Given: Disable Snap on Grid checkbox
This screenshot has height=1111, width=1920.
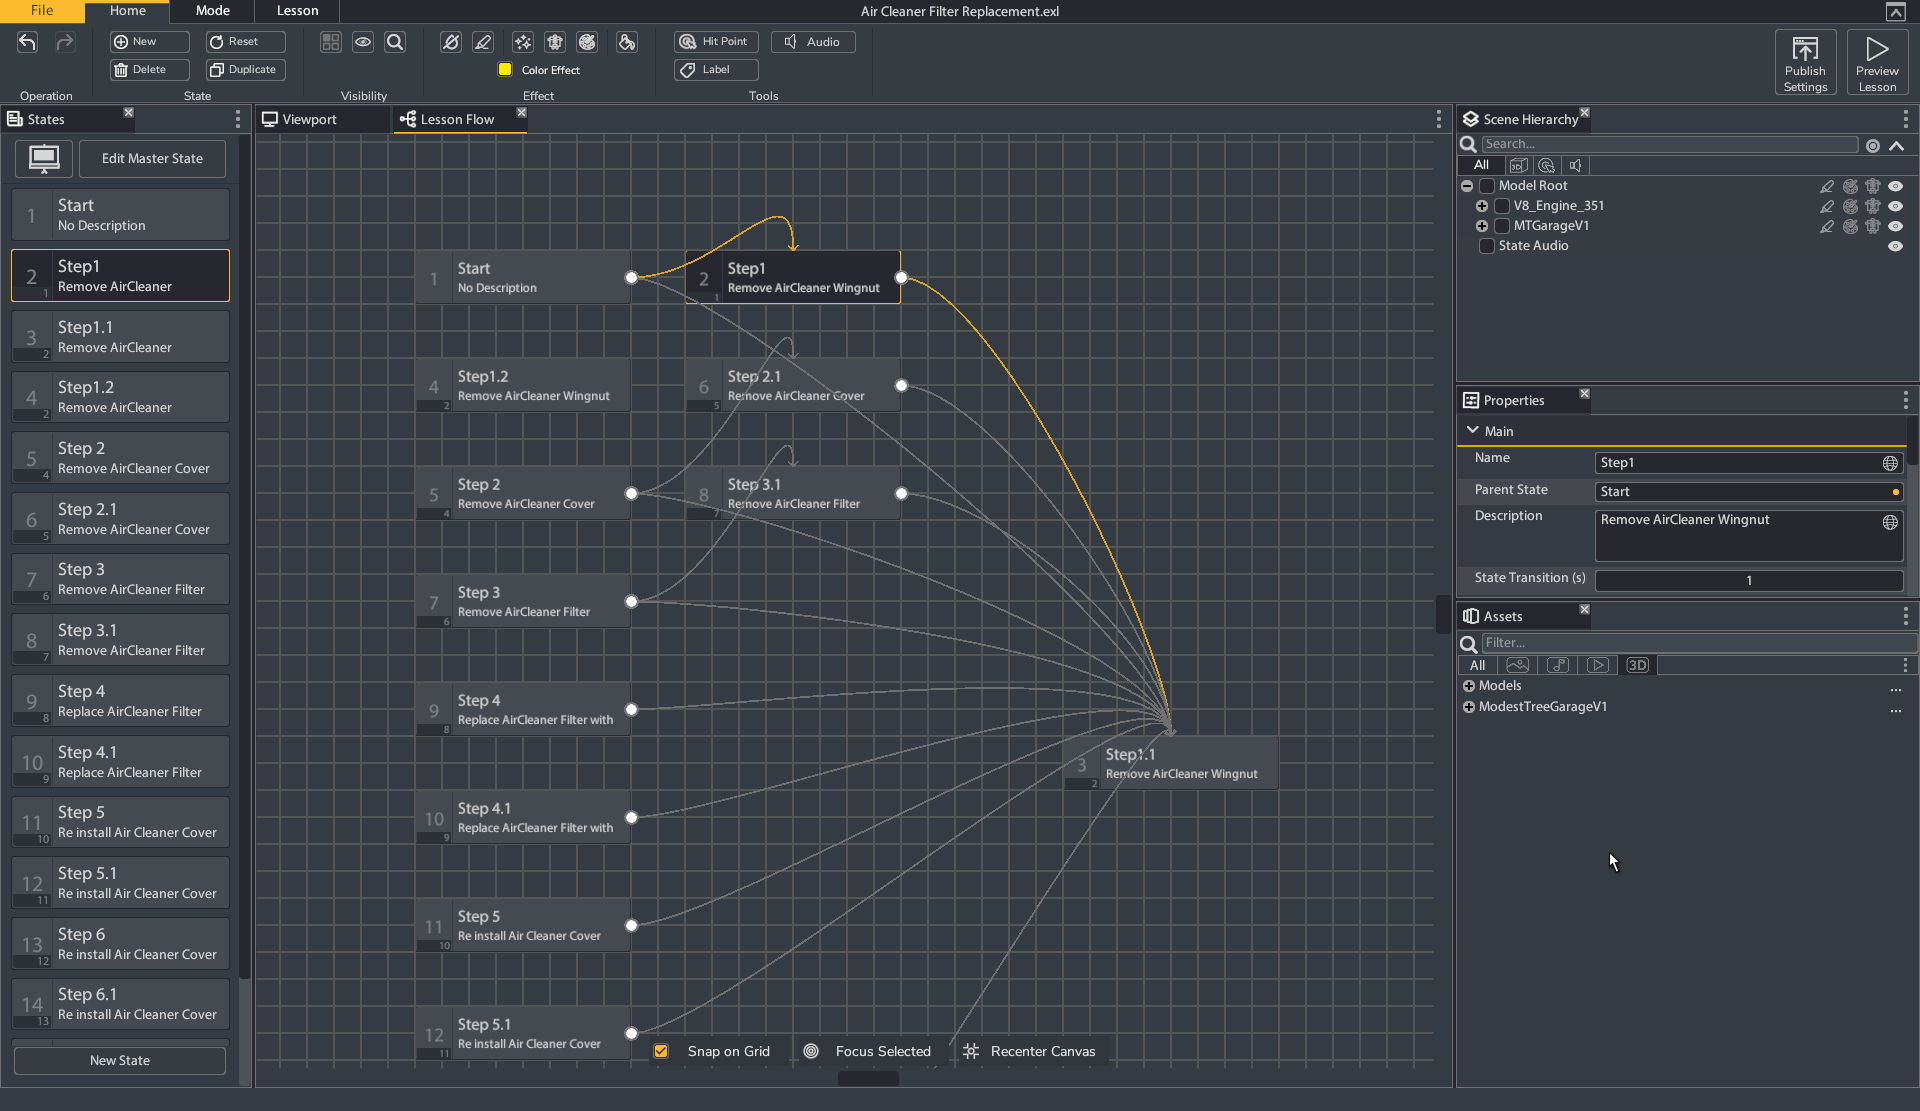Looking at the screenshot, I should (x=661, y=1051).
